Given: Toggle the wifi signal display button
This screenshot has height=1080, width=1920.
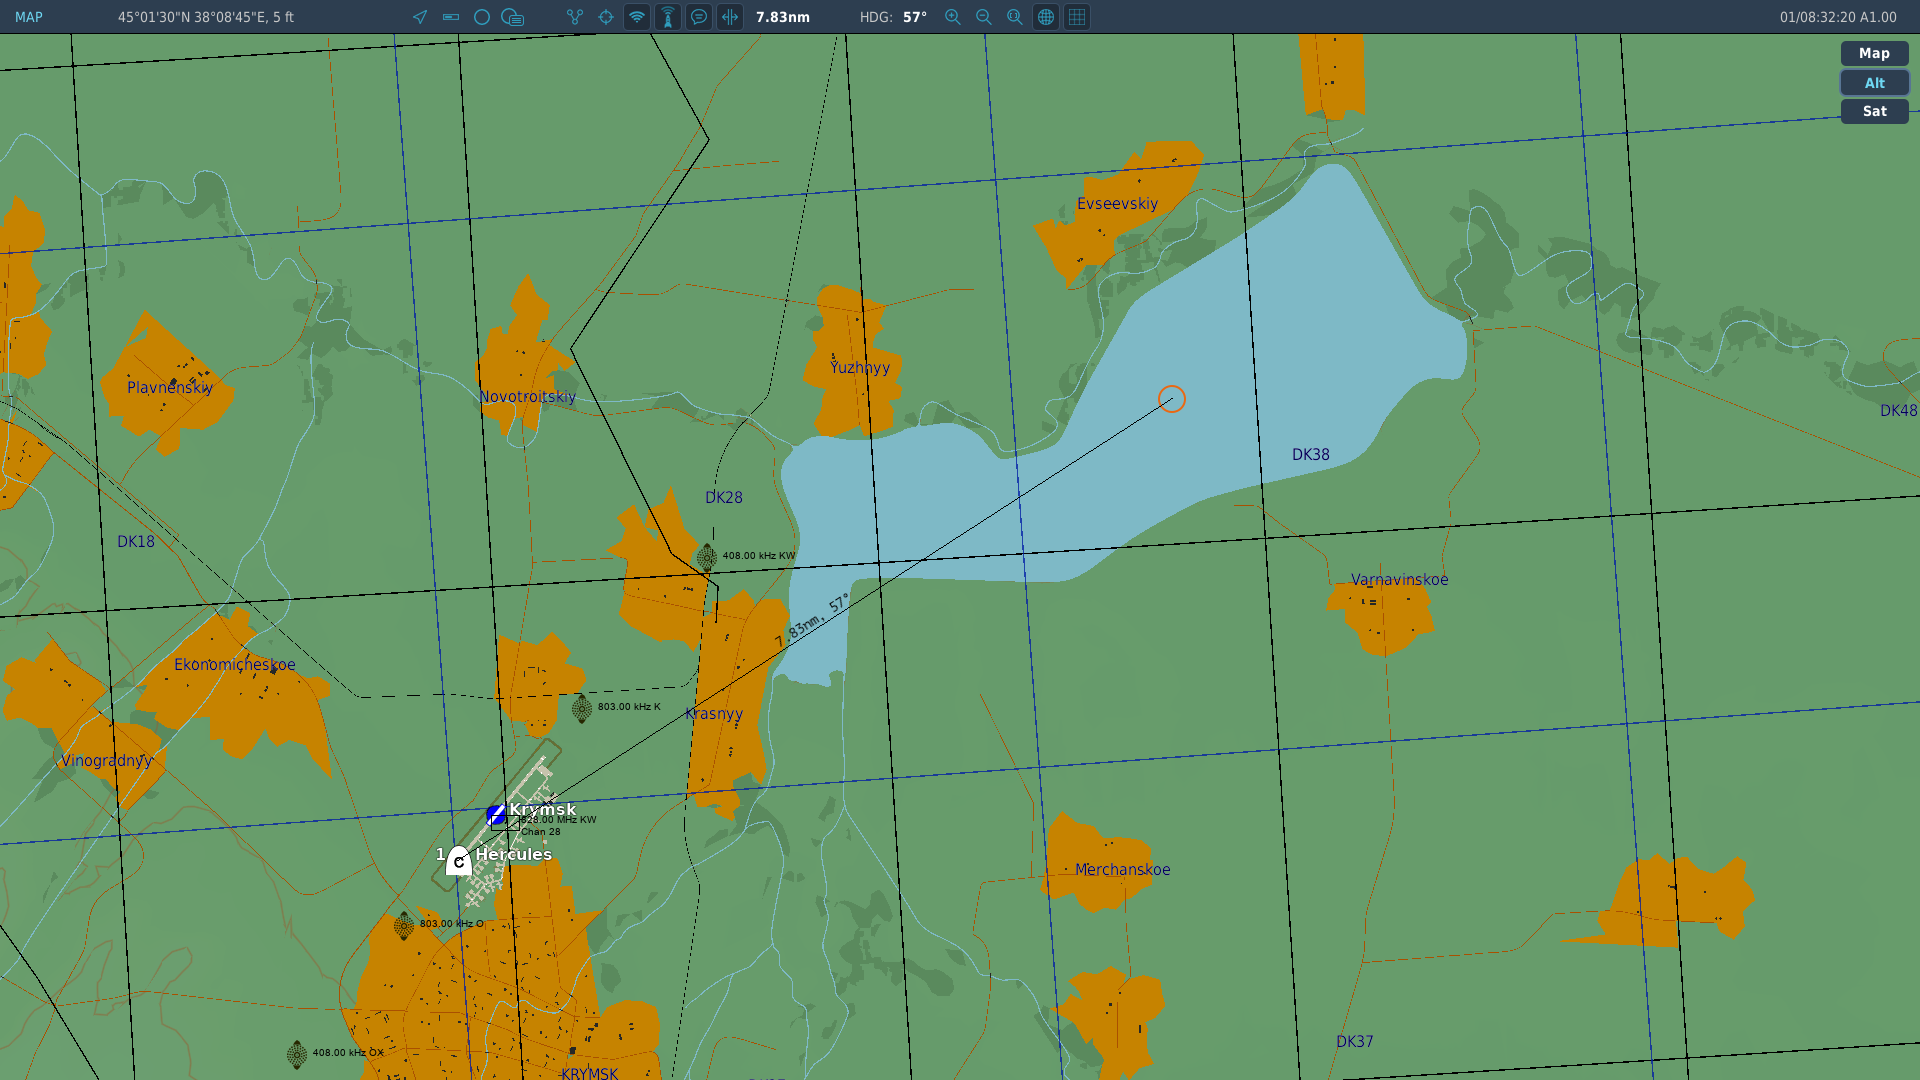Looking at the screenshot, I should tap(637, 17).
